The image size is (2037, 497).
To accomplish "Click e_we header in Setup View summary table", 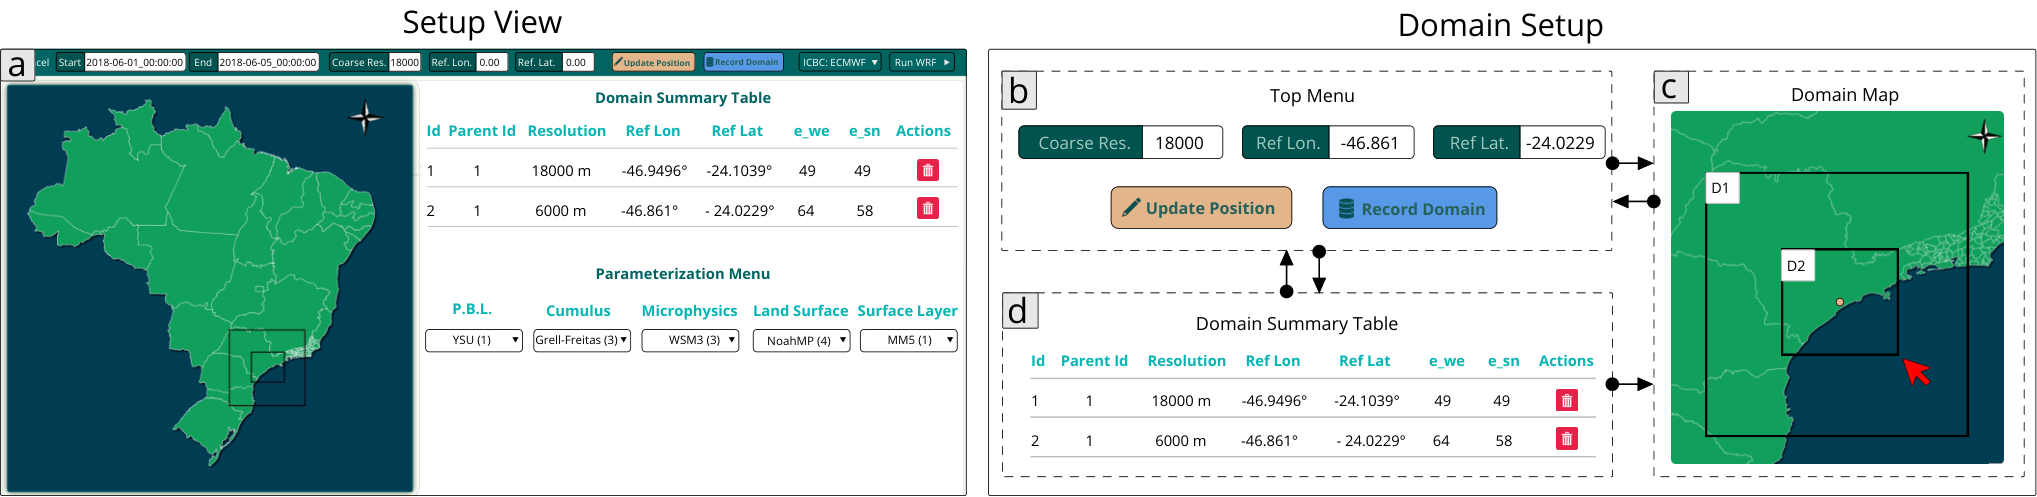I will click(x=812, y=131).
